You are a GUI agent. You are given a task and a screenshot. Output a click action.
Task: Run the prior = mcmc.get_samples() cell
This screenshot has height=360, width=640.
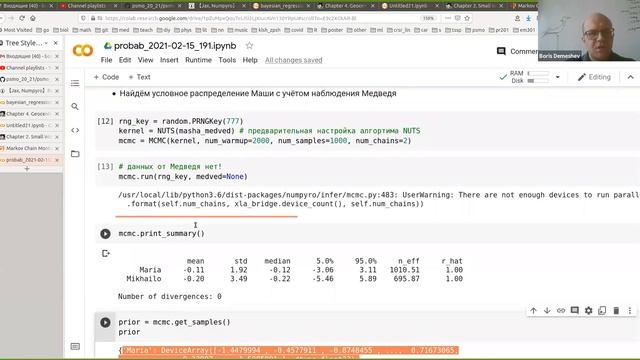(x=105, y=322)
